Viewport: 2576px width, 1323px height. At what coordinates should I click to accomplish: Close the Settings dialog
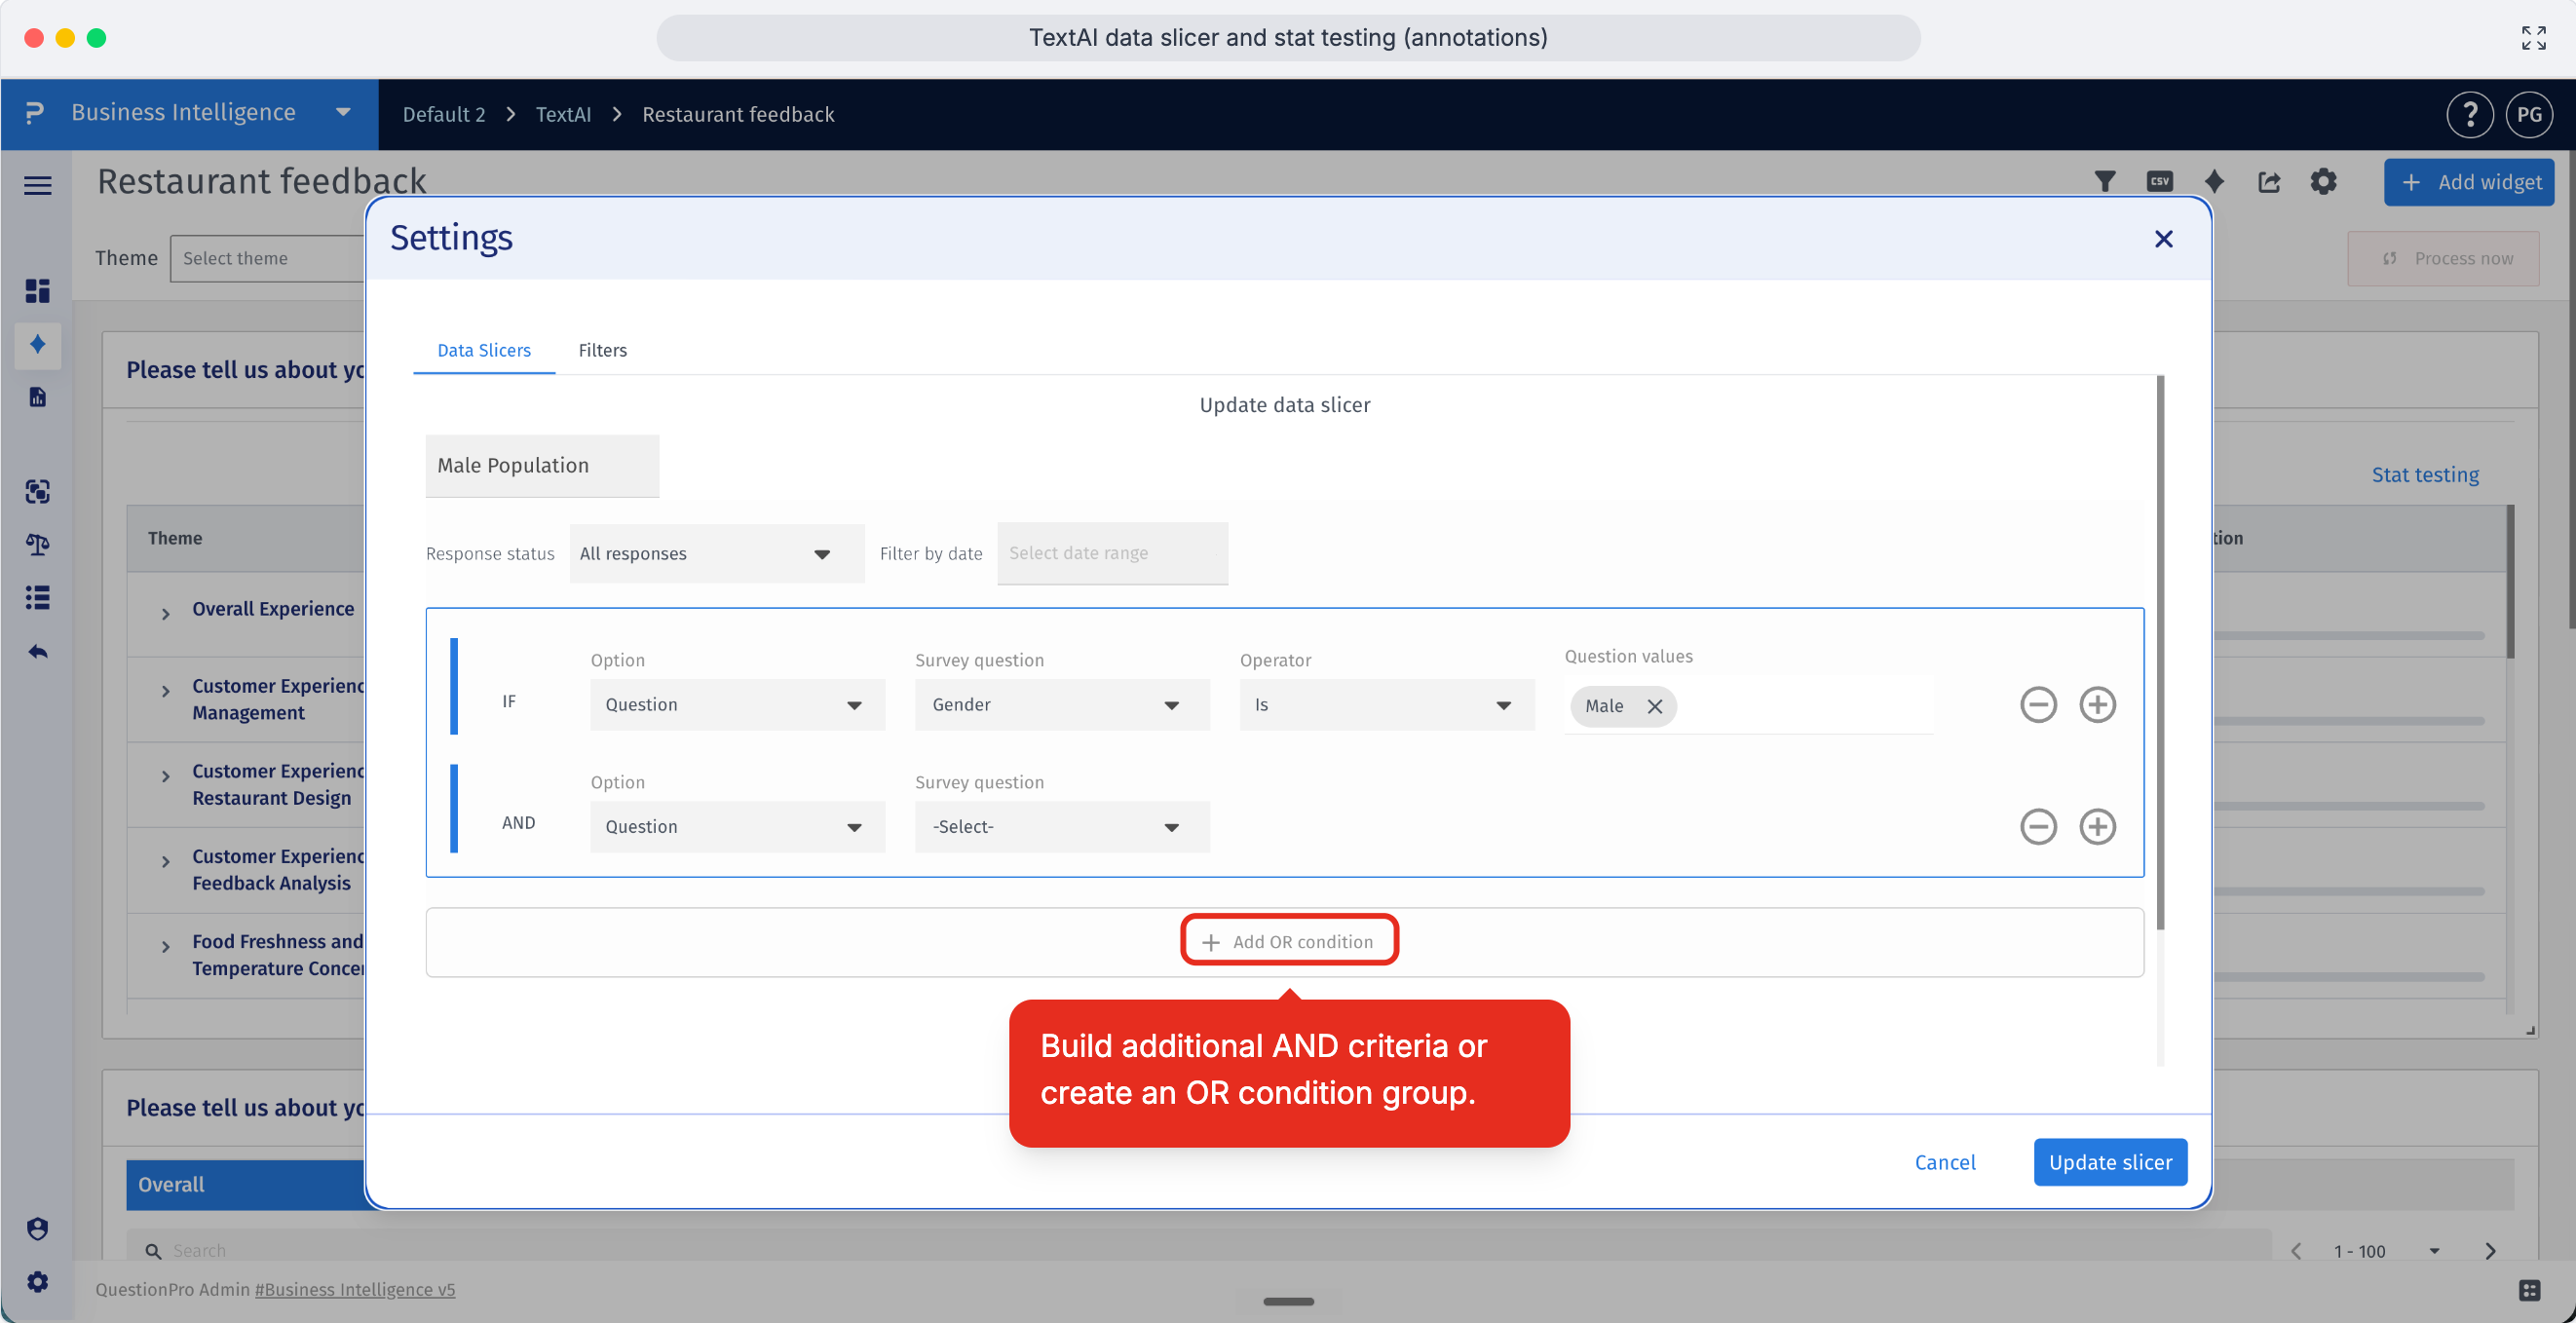pos(2163,239)
